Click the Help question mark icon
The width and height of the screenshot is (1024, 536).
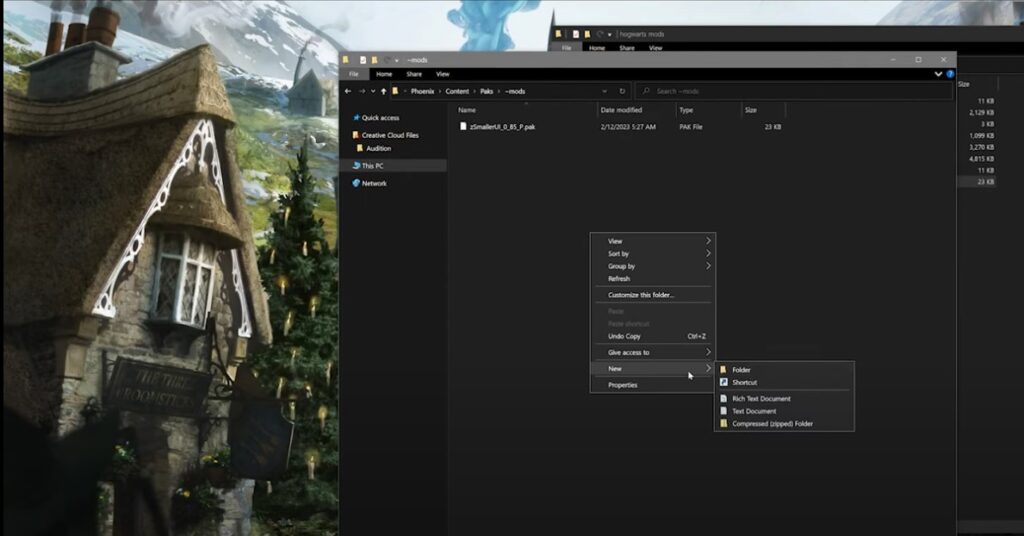click(950, 74)
